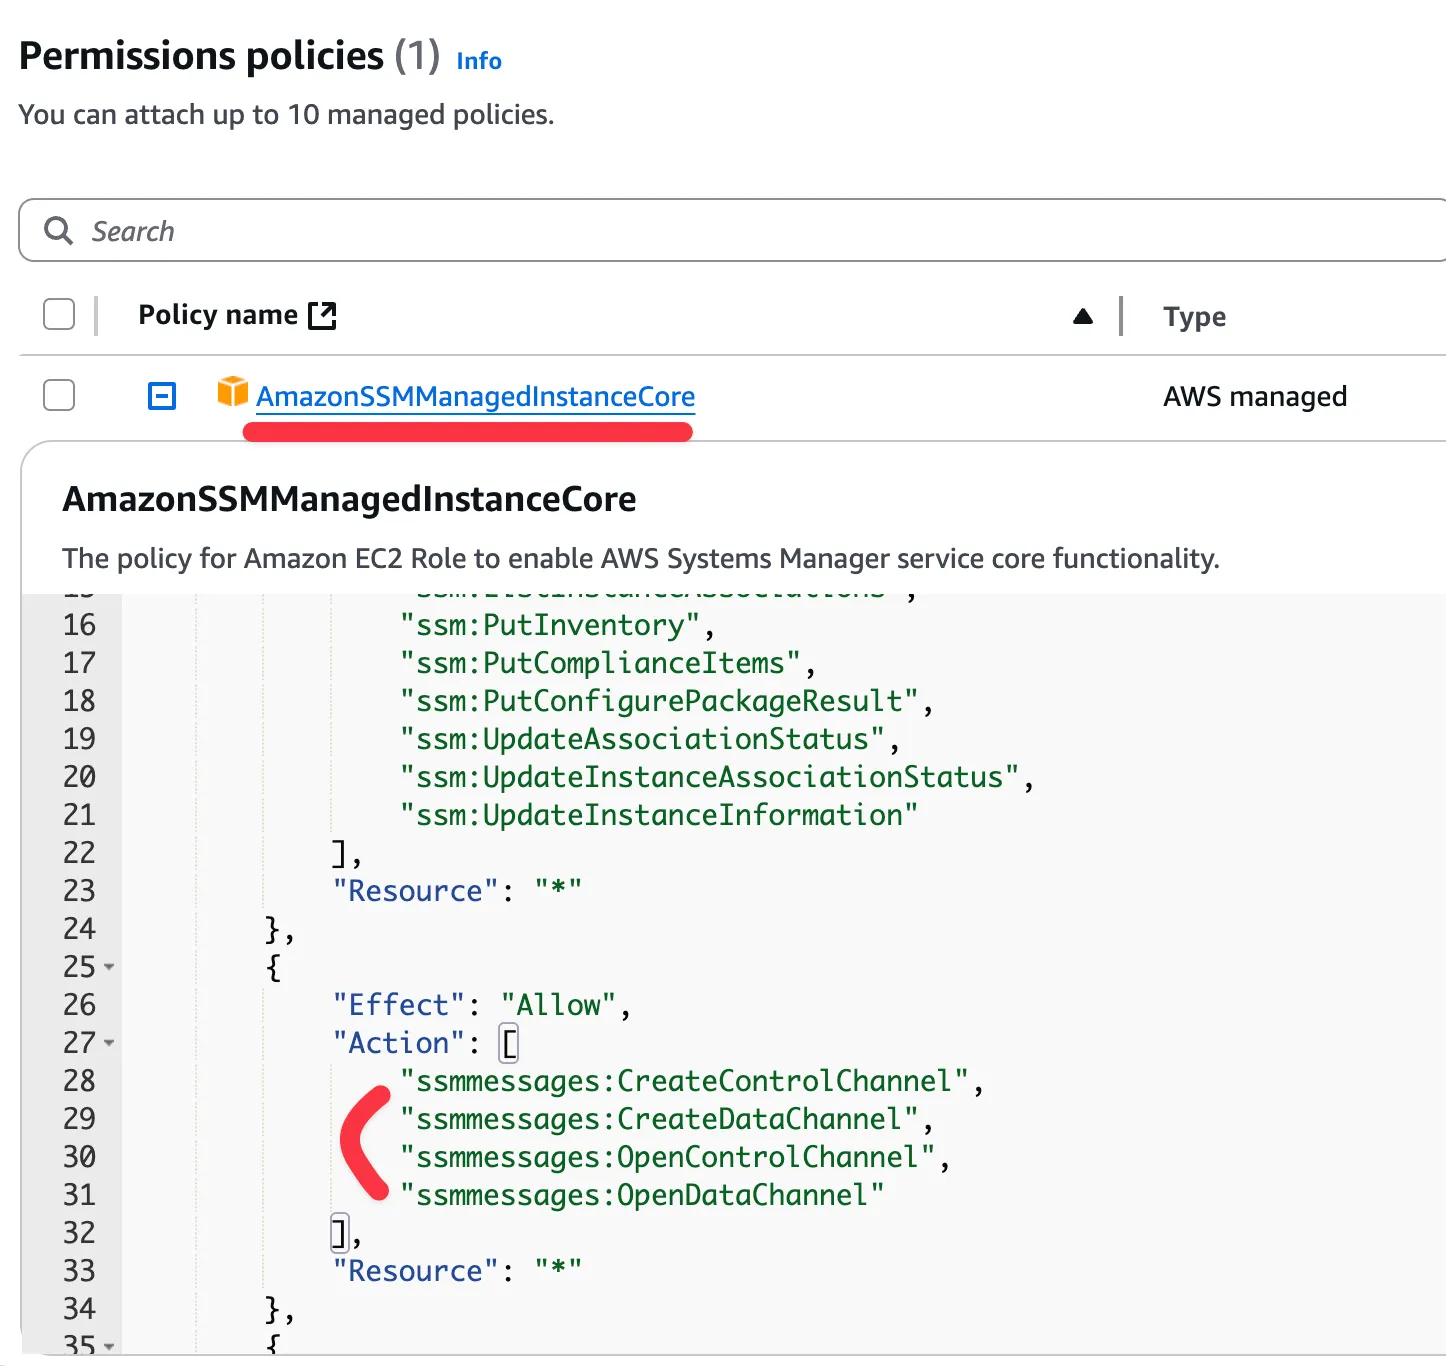Collapse the AmazonSSMManagedInstanceCore policy details

162,396
